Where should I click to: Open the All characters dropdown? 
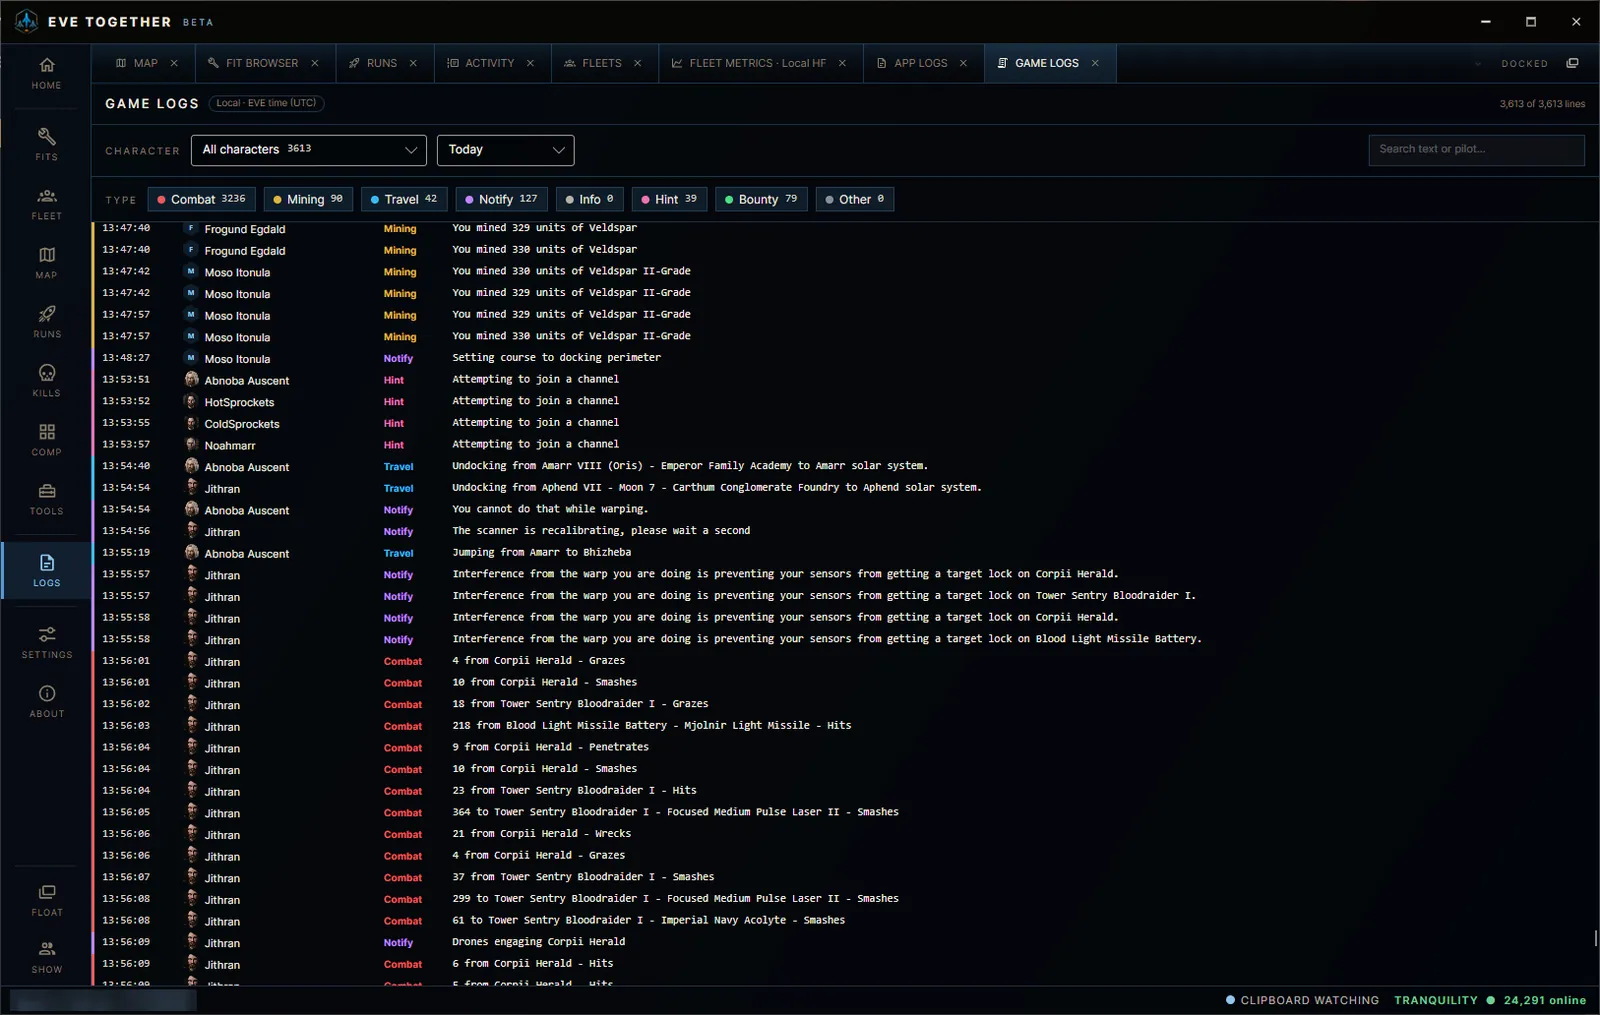(x=308, y=150)
